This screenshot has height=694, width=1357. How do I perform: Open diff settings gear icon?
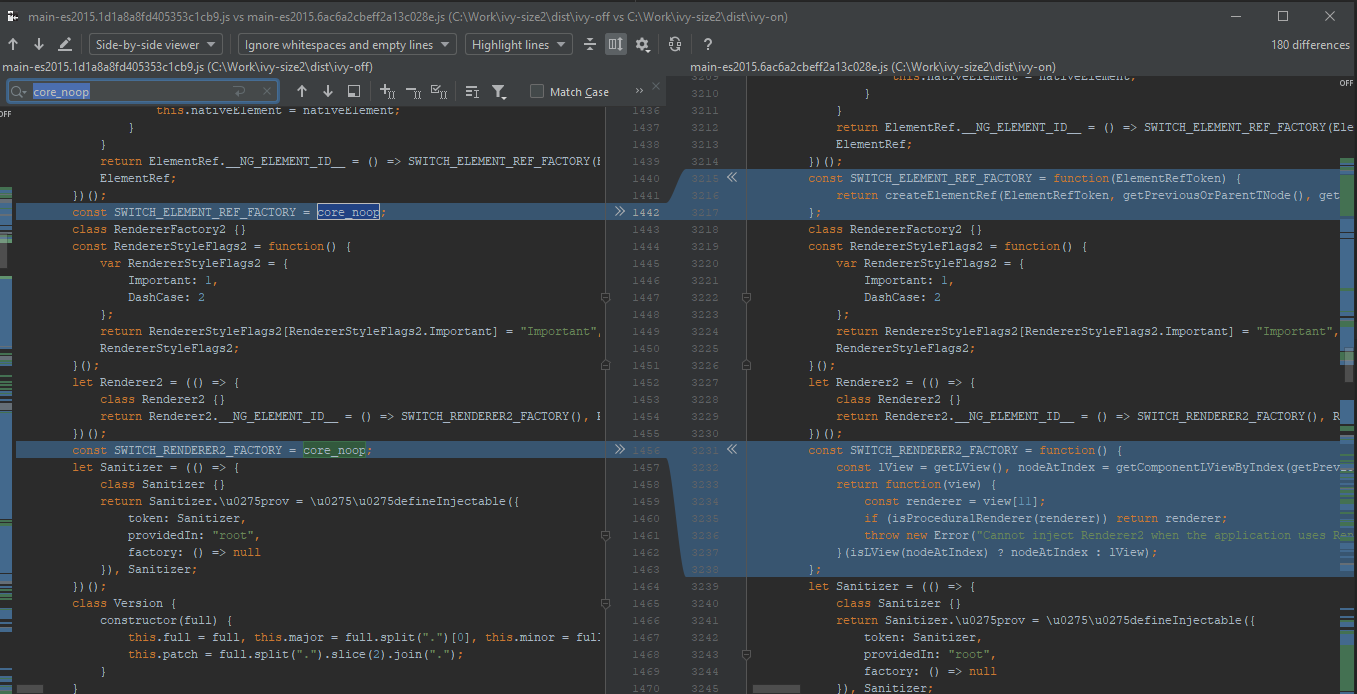642,44
